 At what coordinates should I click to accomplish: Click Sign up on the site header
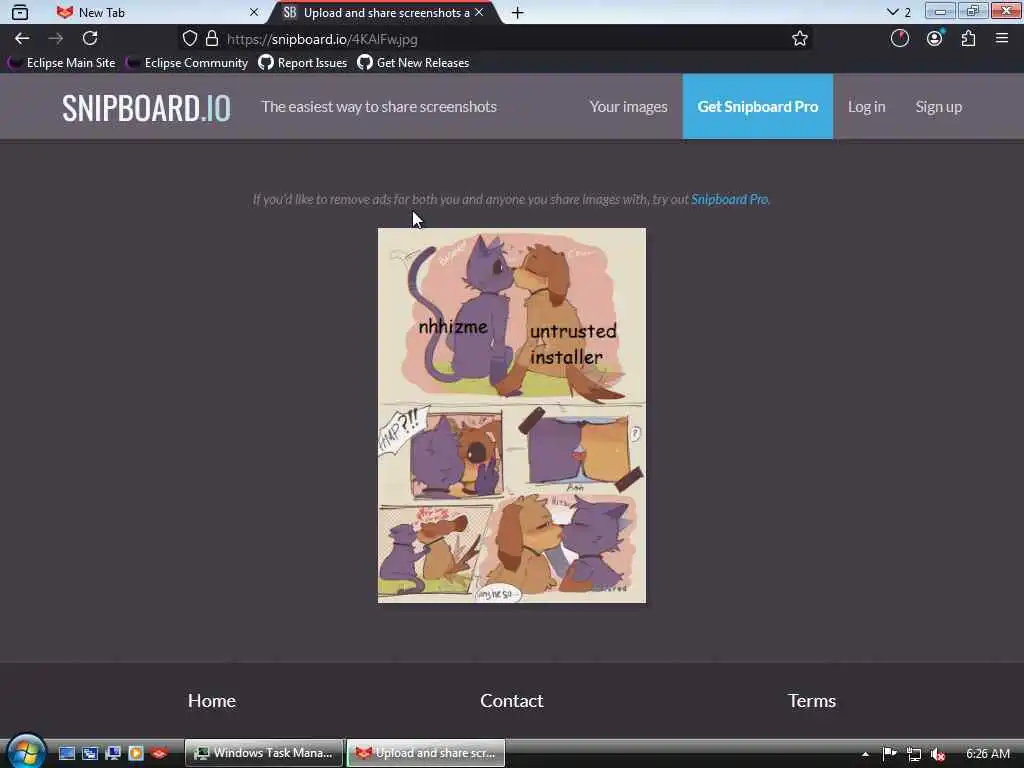tap(938, 106)
